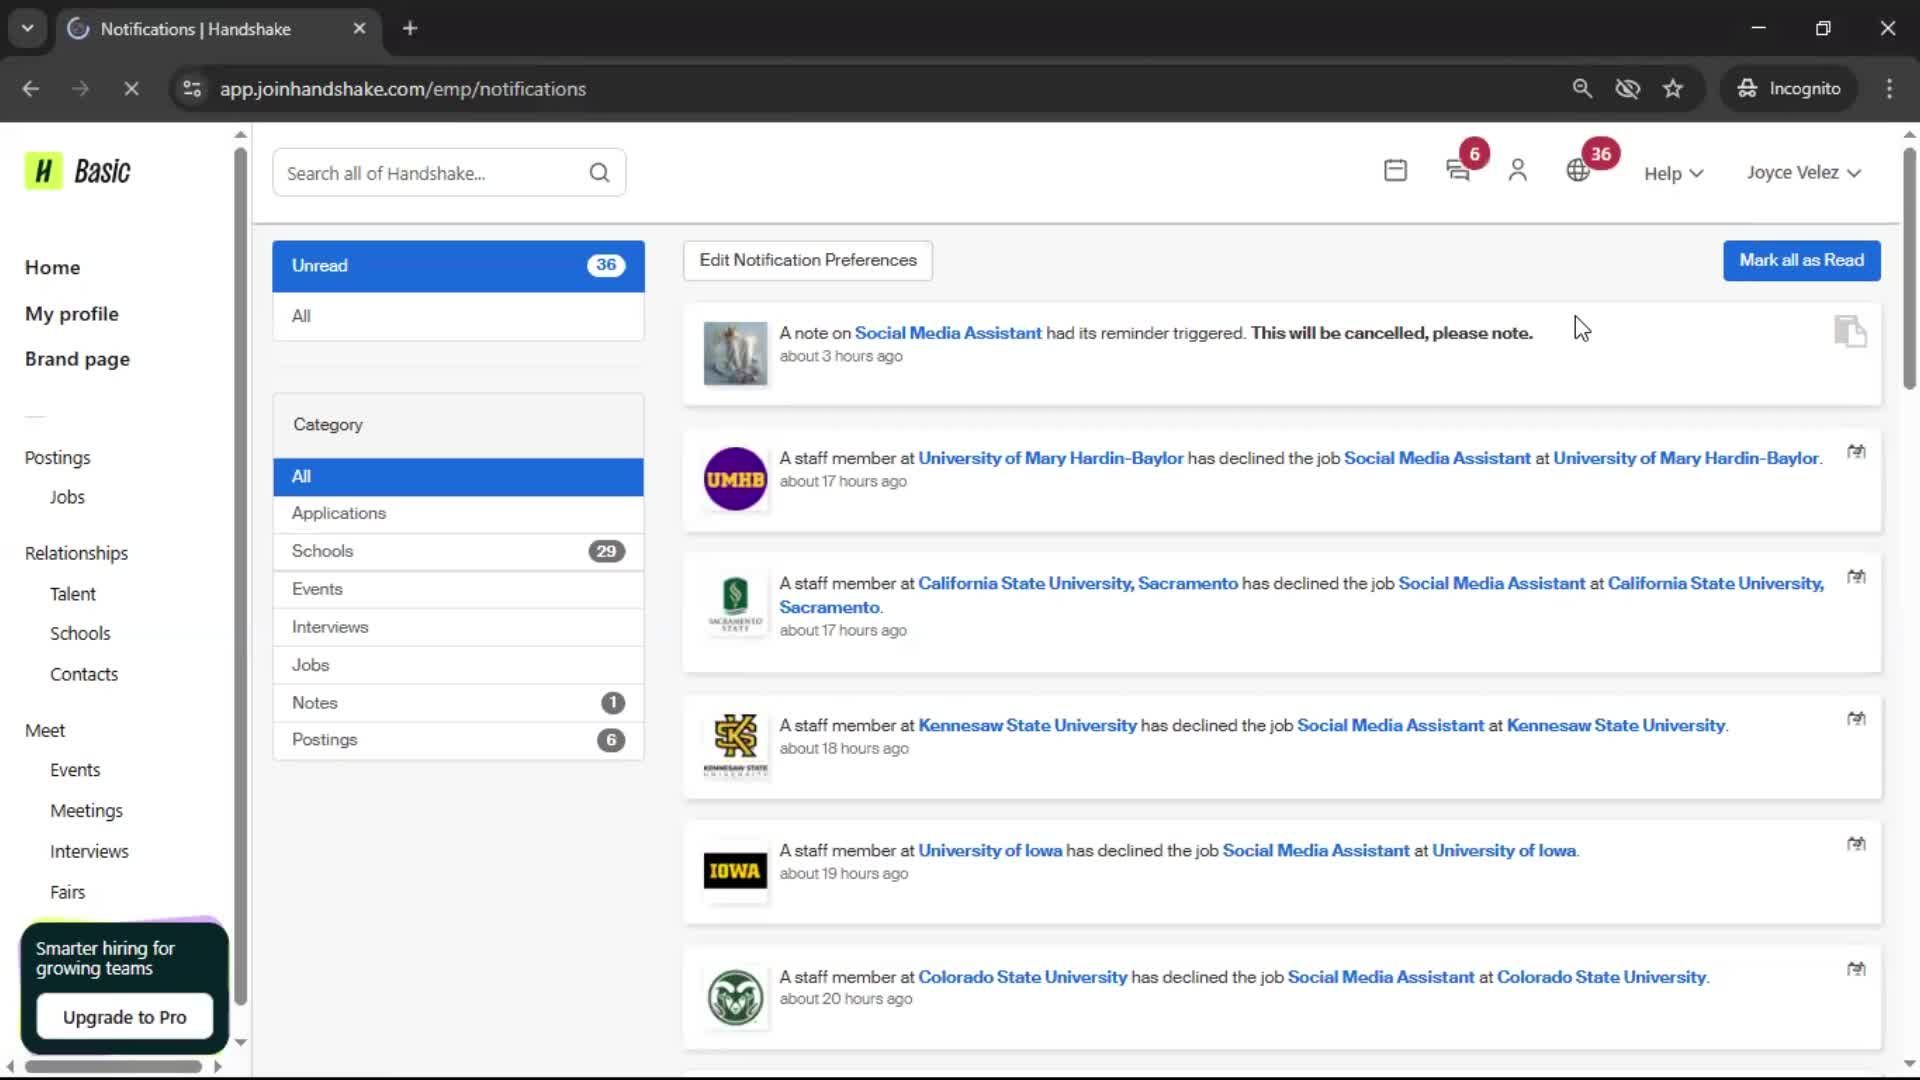Open the calendar icon in the top bar

coord(1395,171)
